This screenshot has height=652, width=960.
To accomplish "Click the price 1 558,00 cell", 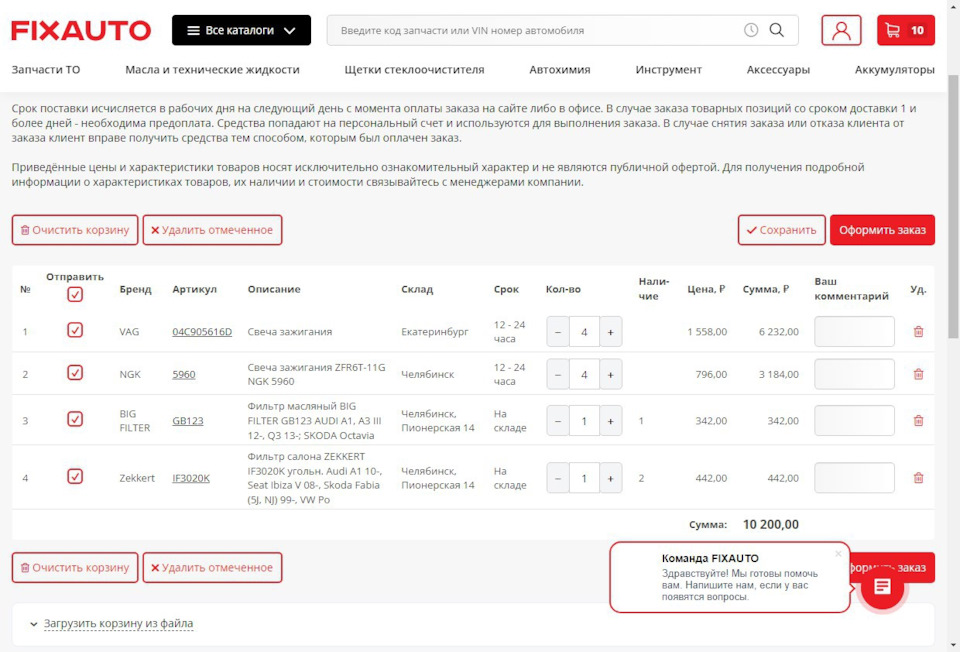I will click(707, 332).
